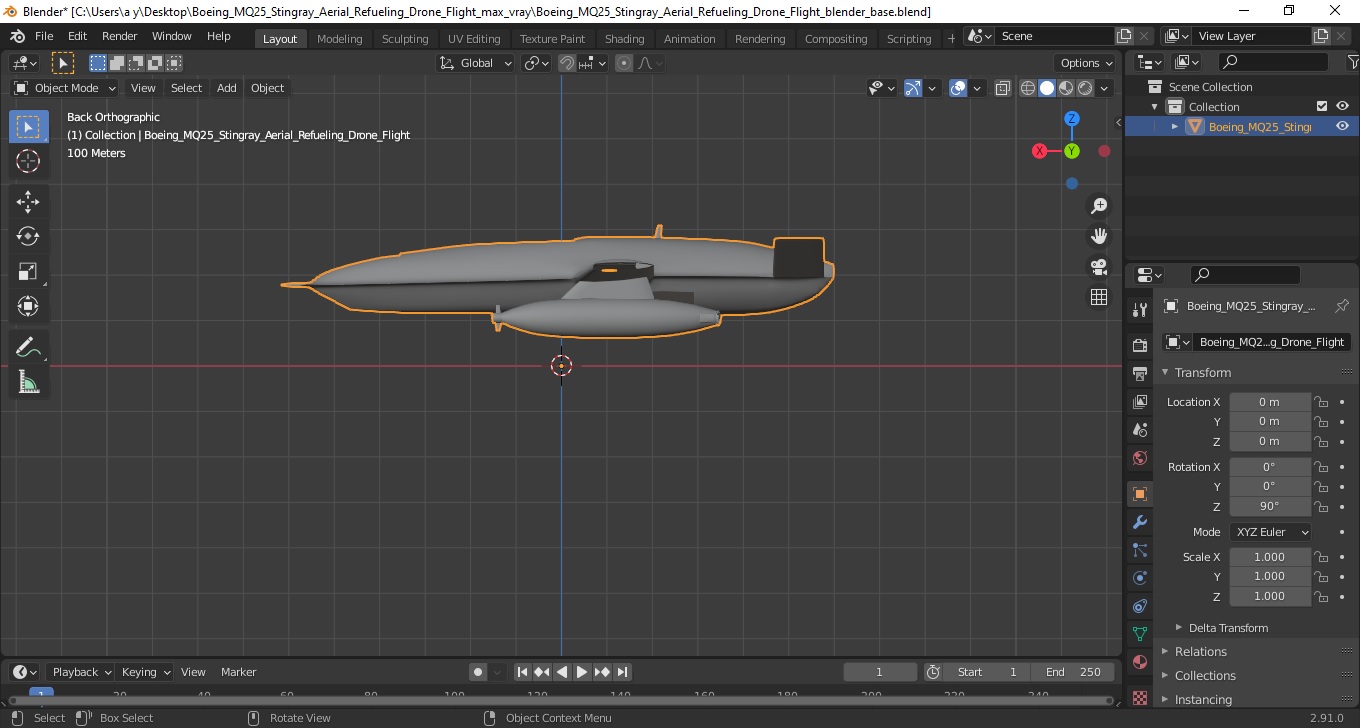Open the Tool properties tab
This screenshot has width=1360, height=728.
click(x=1139, y=309)
